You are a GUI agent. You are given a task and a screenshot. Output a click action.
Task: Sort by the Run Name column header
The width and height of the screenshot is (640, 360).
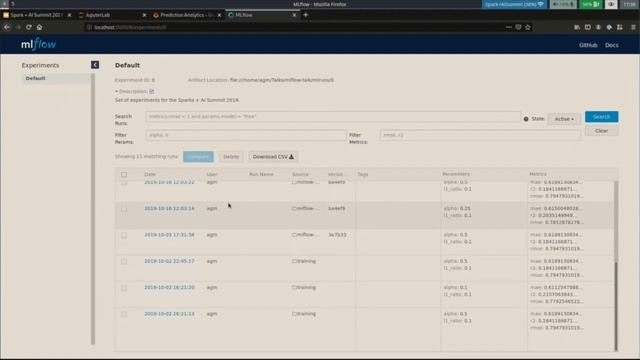[x=261, y=174]
